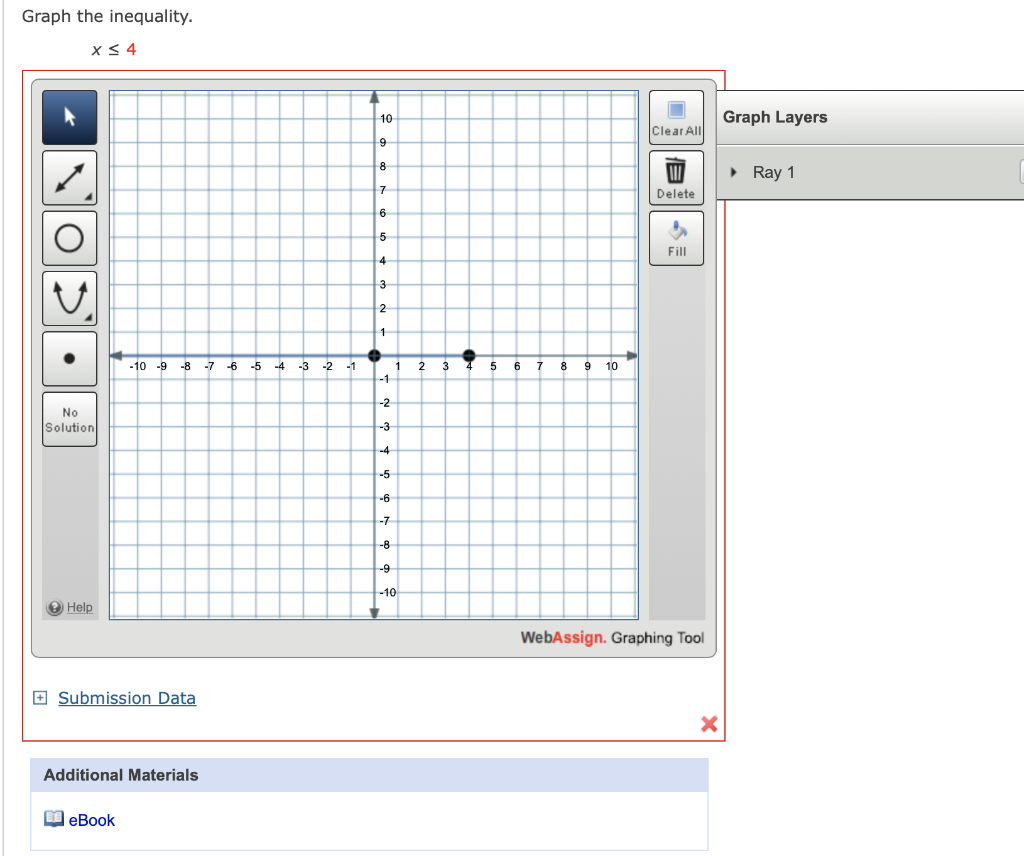Pick the point plotting tool

click(x=69, y=358)
